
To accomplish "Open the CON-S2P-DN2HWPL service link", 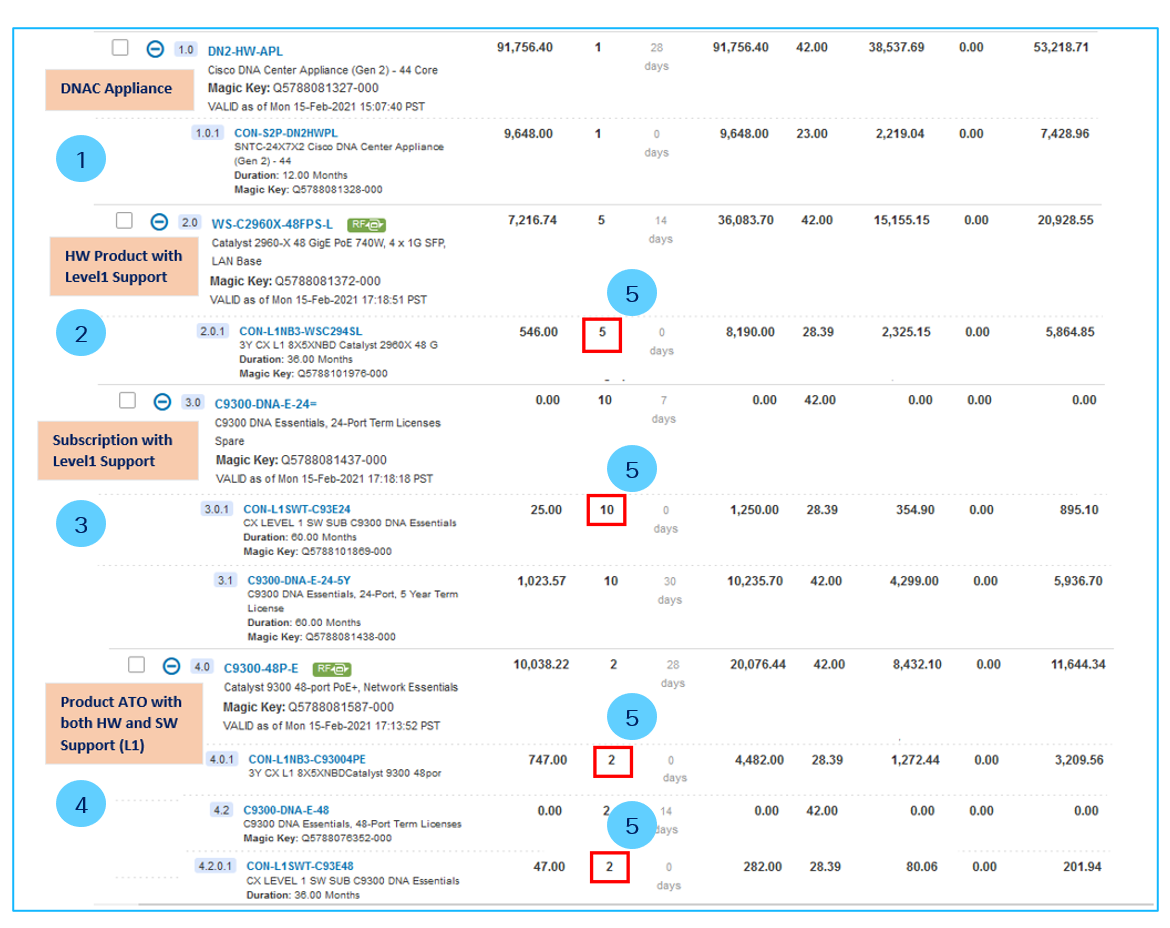I will [x=286, y=134].
